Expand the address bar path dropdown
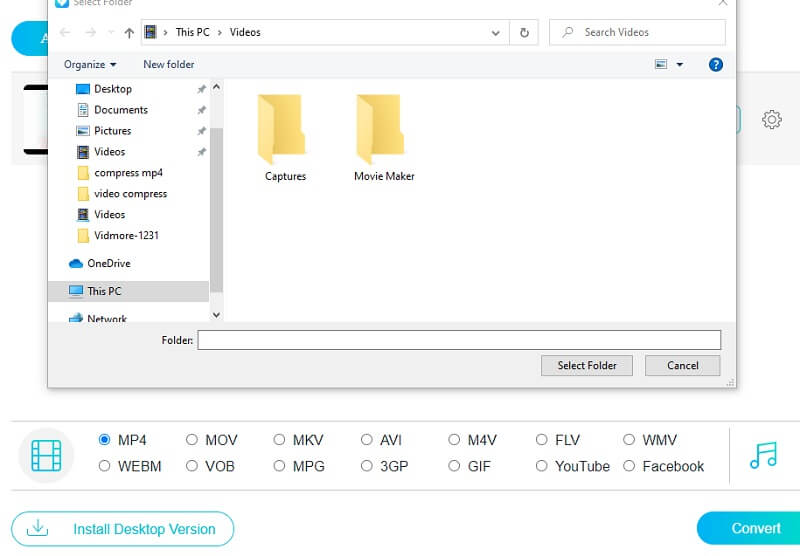The height and width of the screenshot is (556, 800). pos(496,32)
